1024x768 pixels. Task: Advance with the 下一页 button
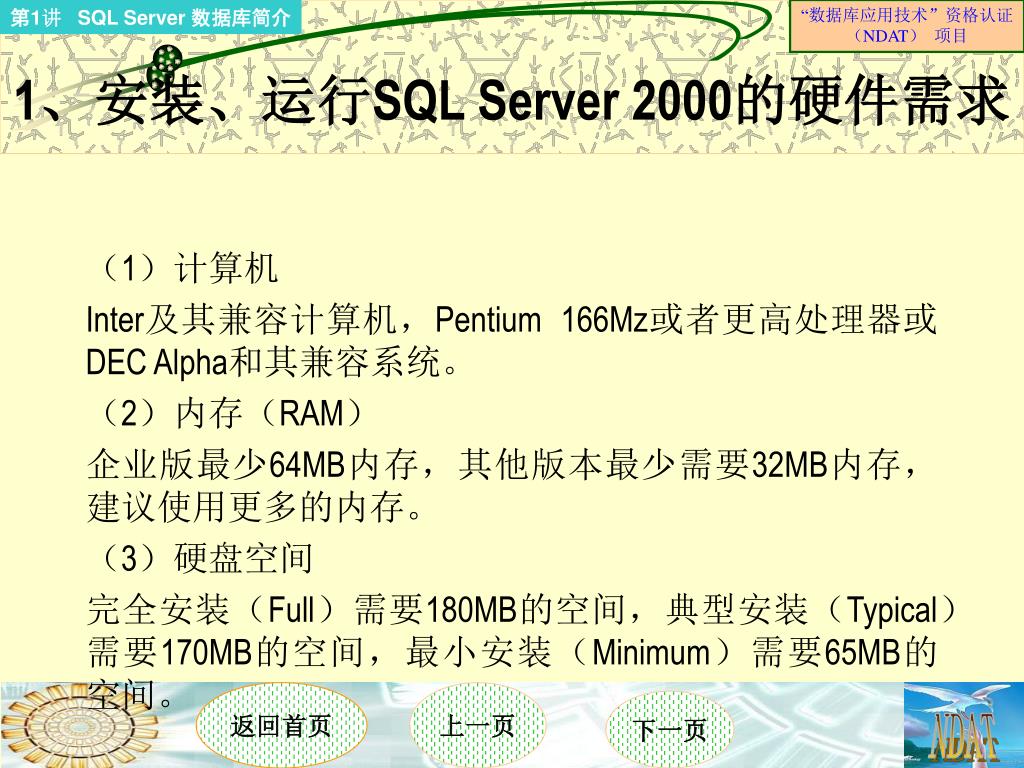670,729
